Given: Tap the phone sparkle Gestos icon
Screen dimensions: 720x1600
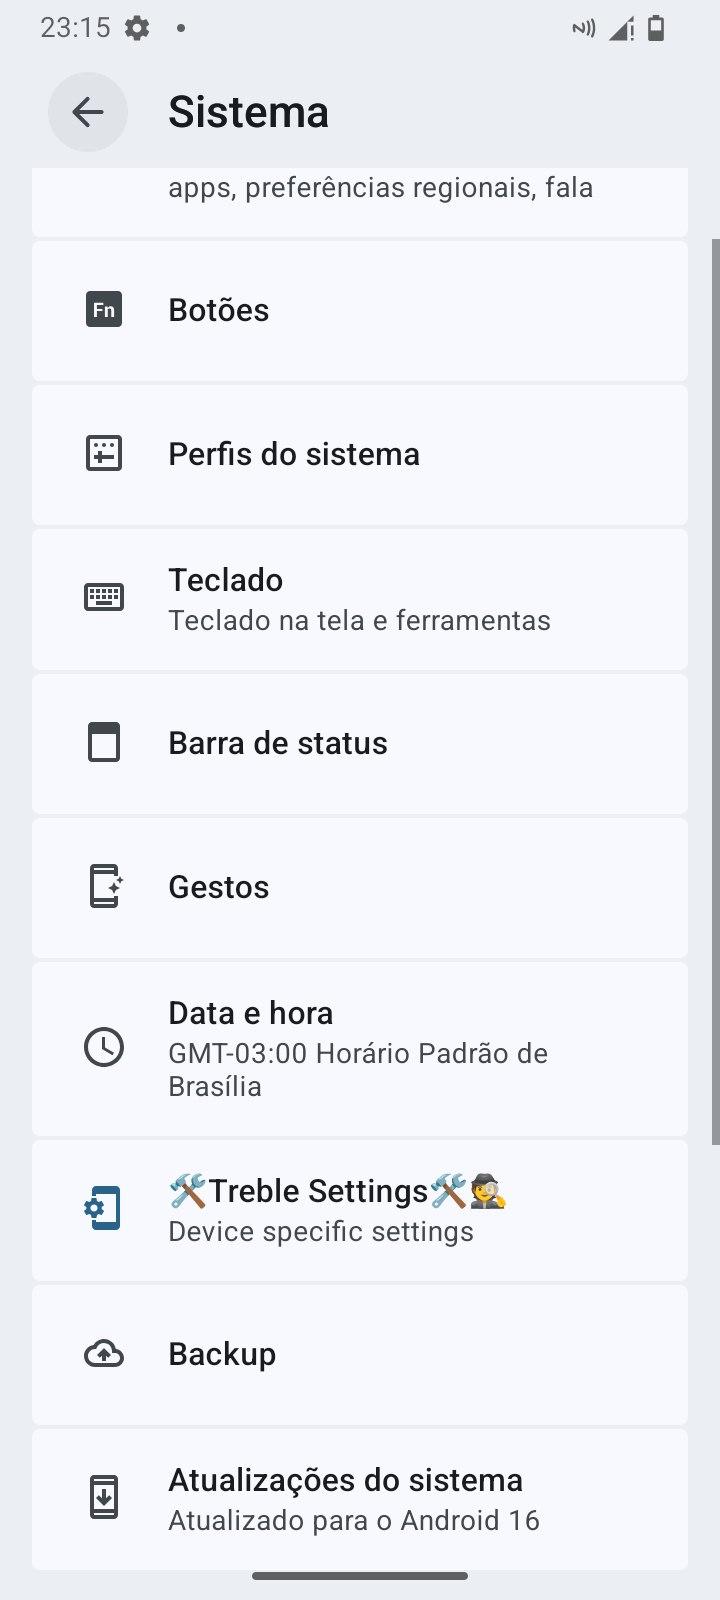Looking at the screenshot, I should [x=104, y=887].
